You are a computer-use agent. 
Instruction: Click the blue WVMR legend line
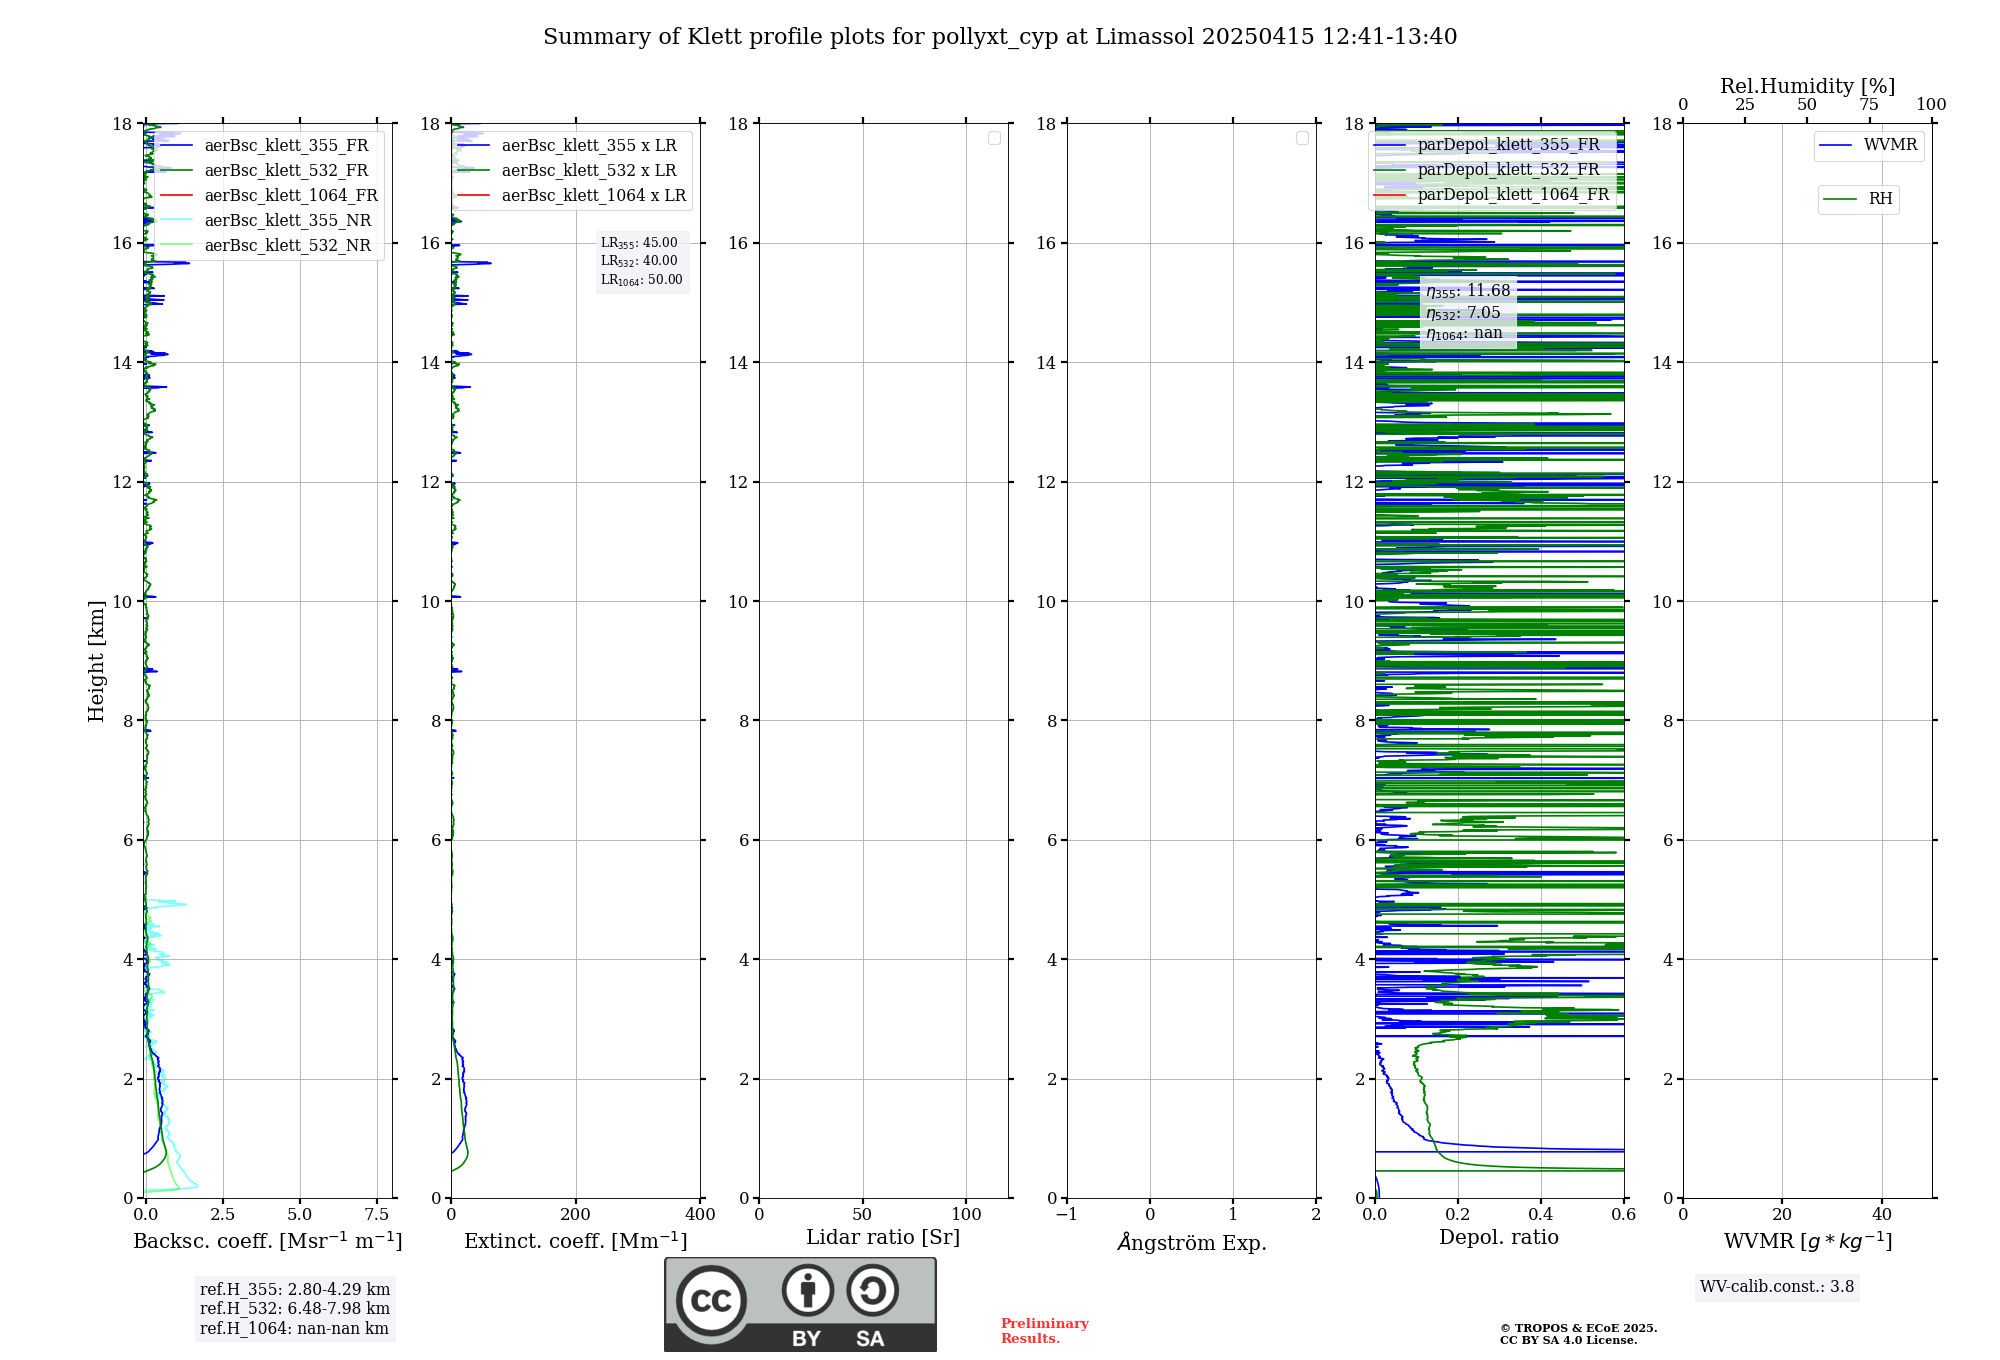1836,145
